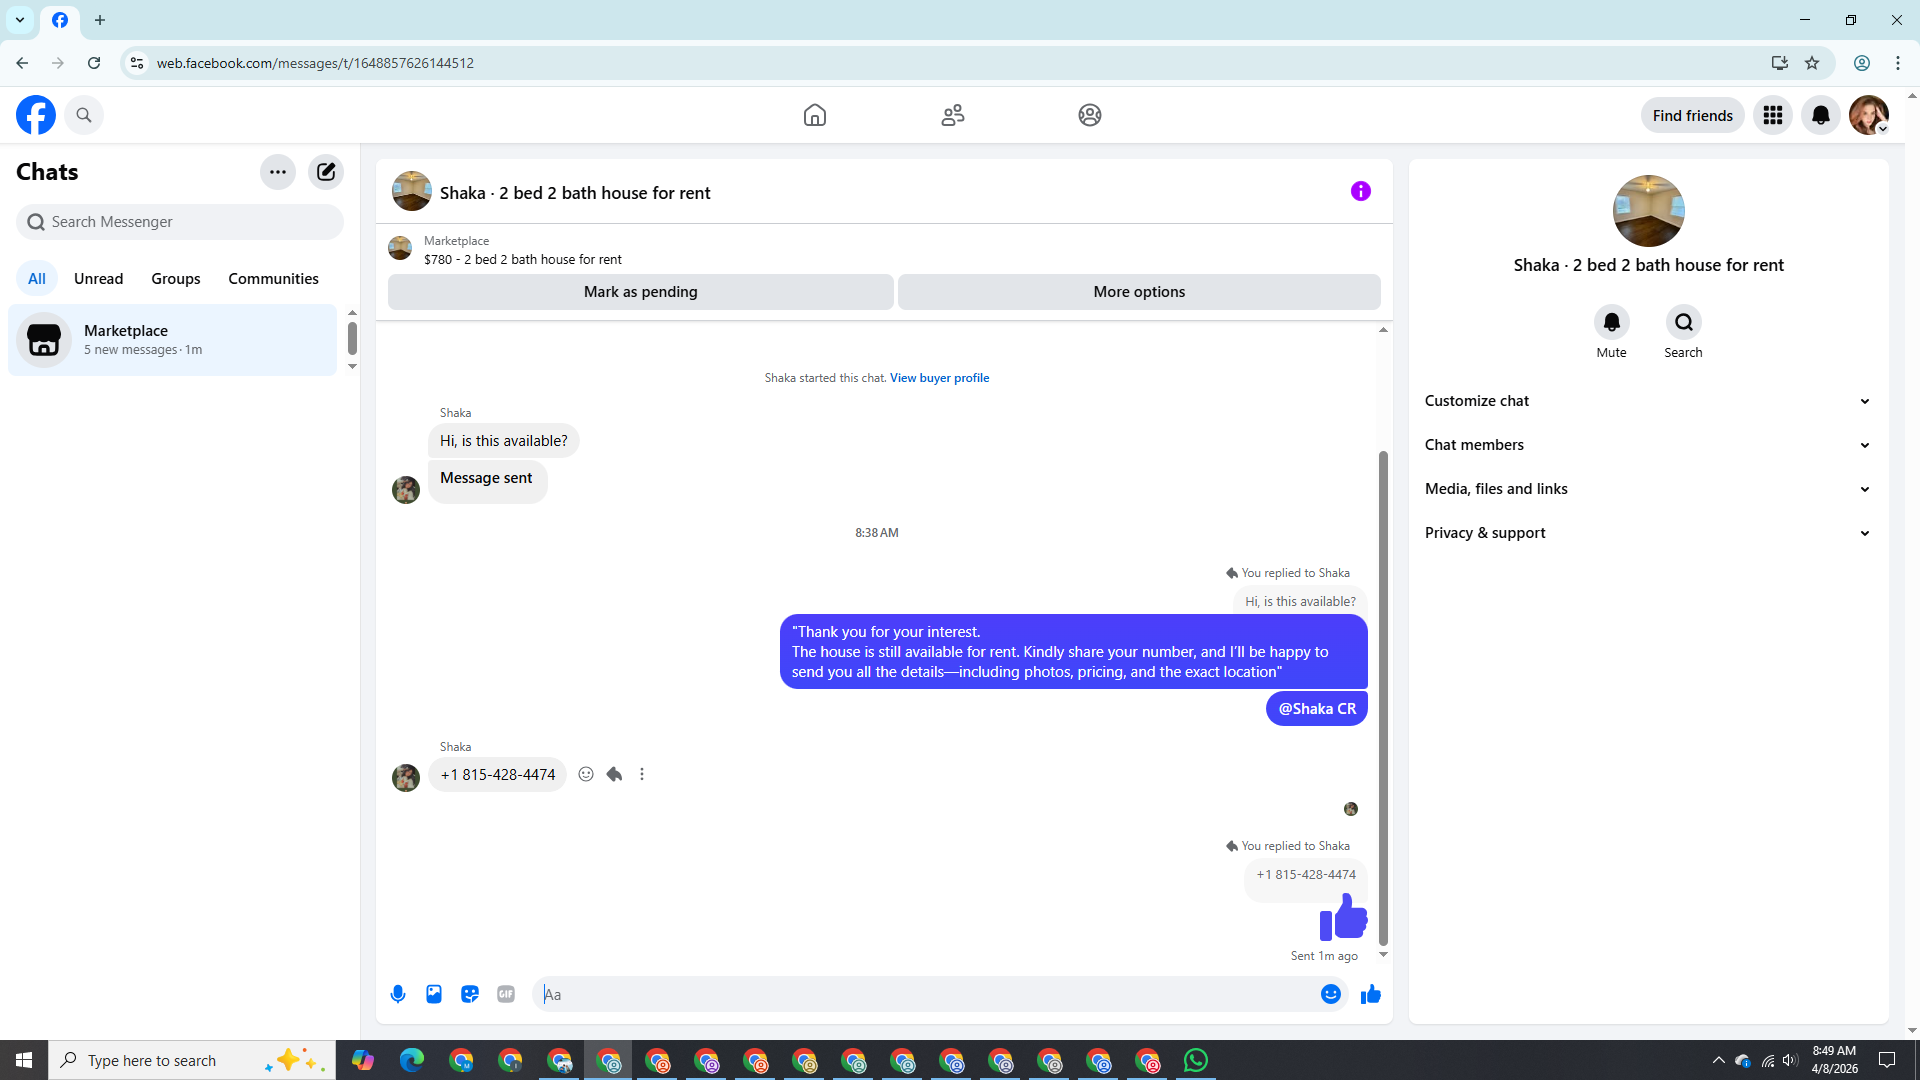
Task: Open emoji picker in message box
Action: 1330,994
